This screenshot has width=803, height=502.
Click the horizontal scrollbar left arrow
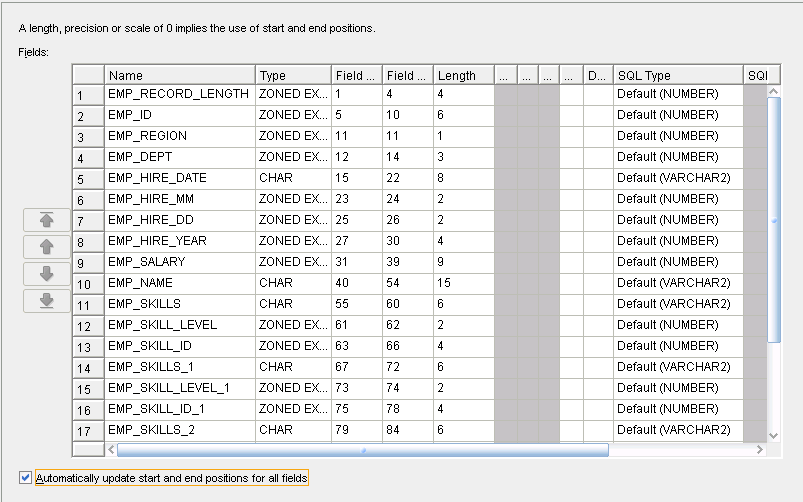coord(110,450)
